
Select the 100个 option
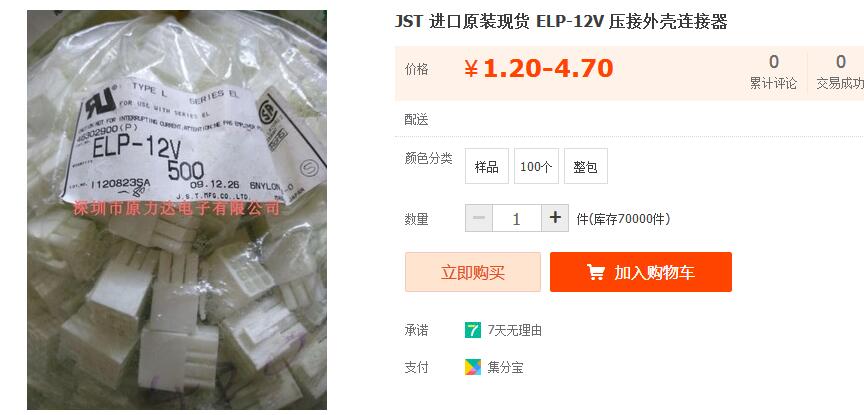click(x=536, y=166)
